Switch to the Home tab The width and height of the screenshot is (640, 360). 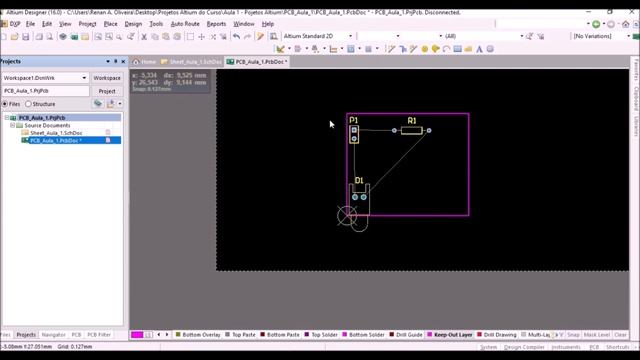click(144, 62)
